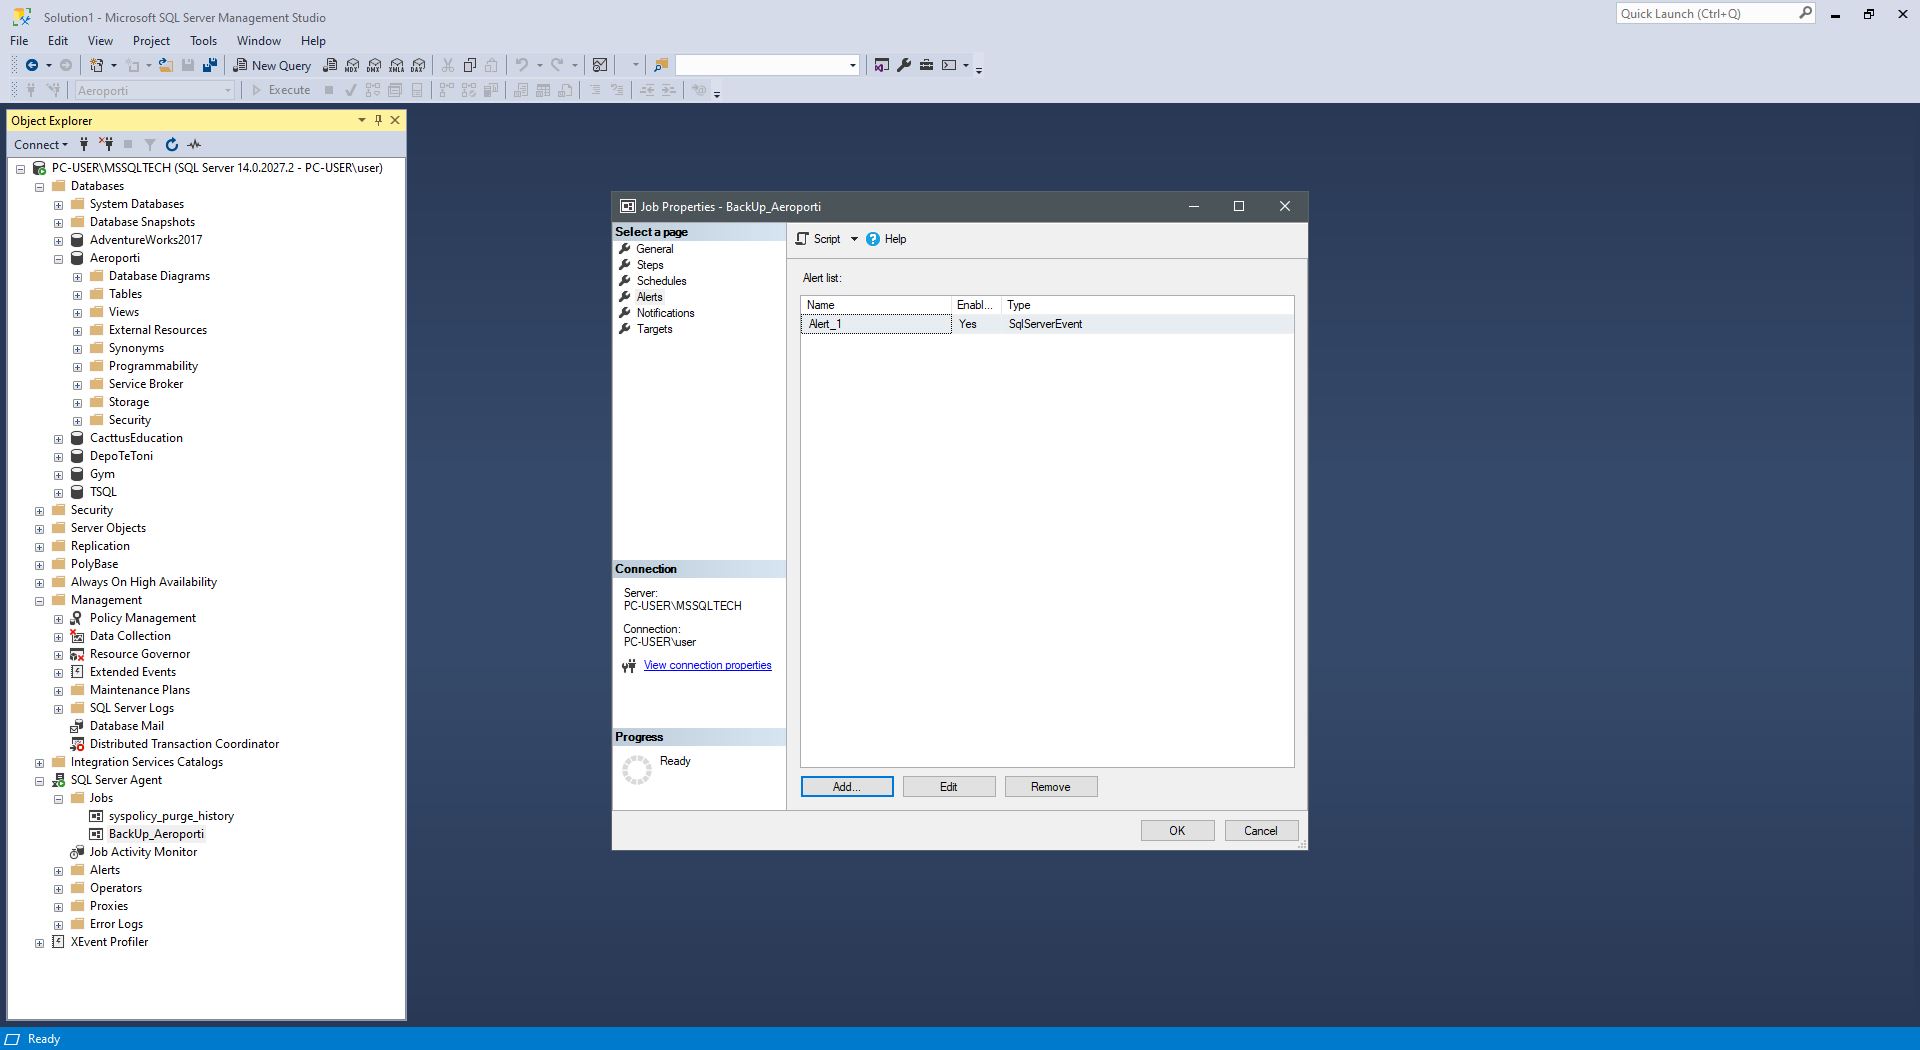Open the Script dropdown arrow
This screenshot has width=1920, height=1050.
(854, 239)
